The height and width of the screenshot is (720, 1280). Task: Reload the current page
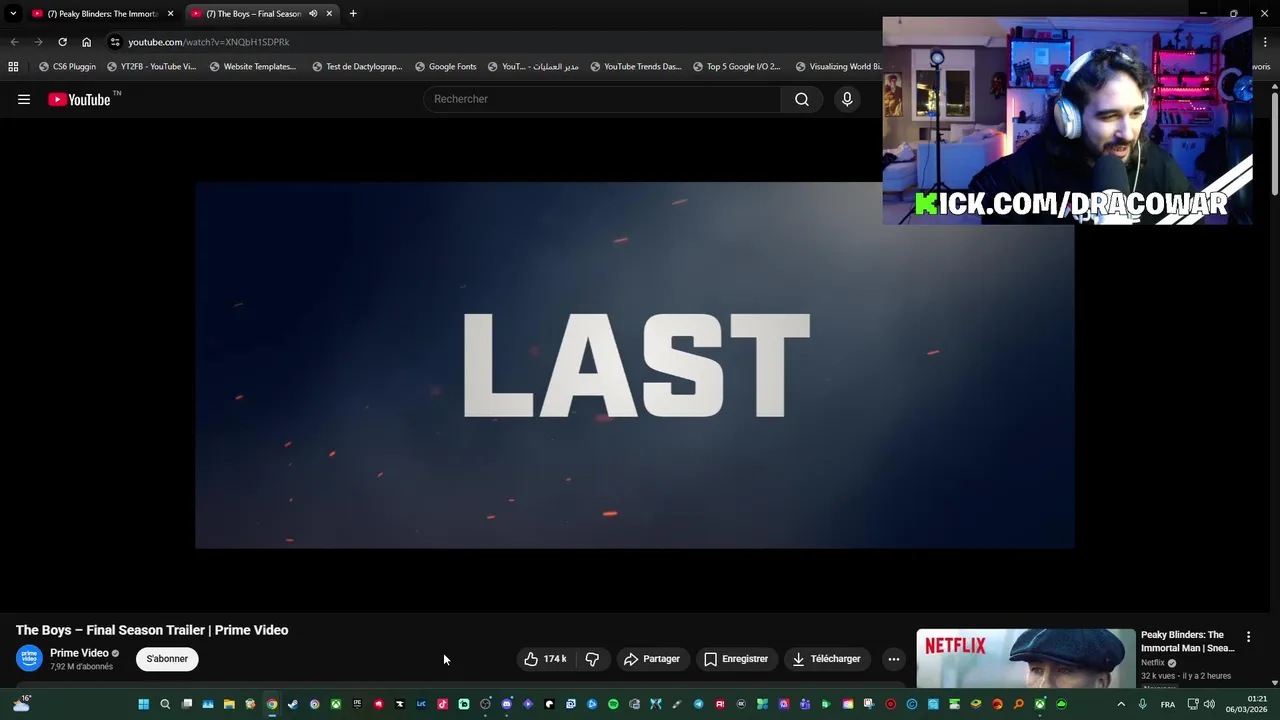[x=62, y=42]
